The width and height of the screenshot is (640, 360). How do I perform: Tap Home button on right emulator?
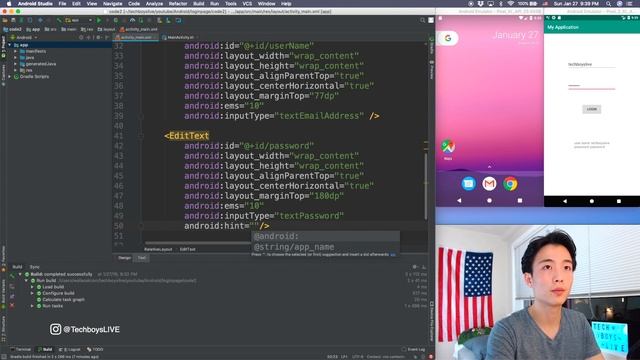point(592,201)
